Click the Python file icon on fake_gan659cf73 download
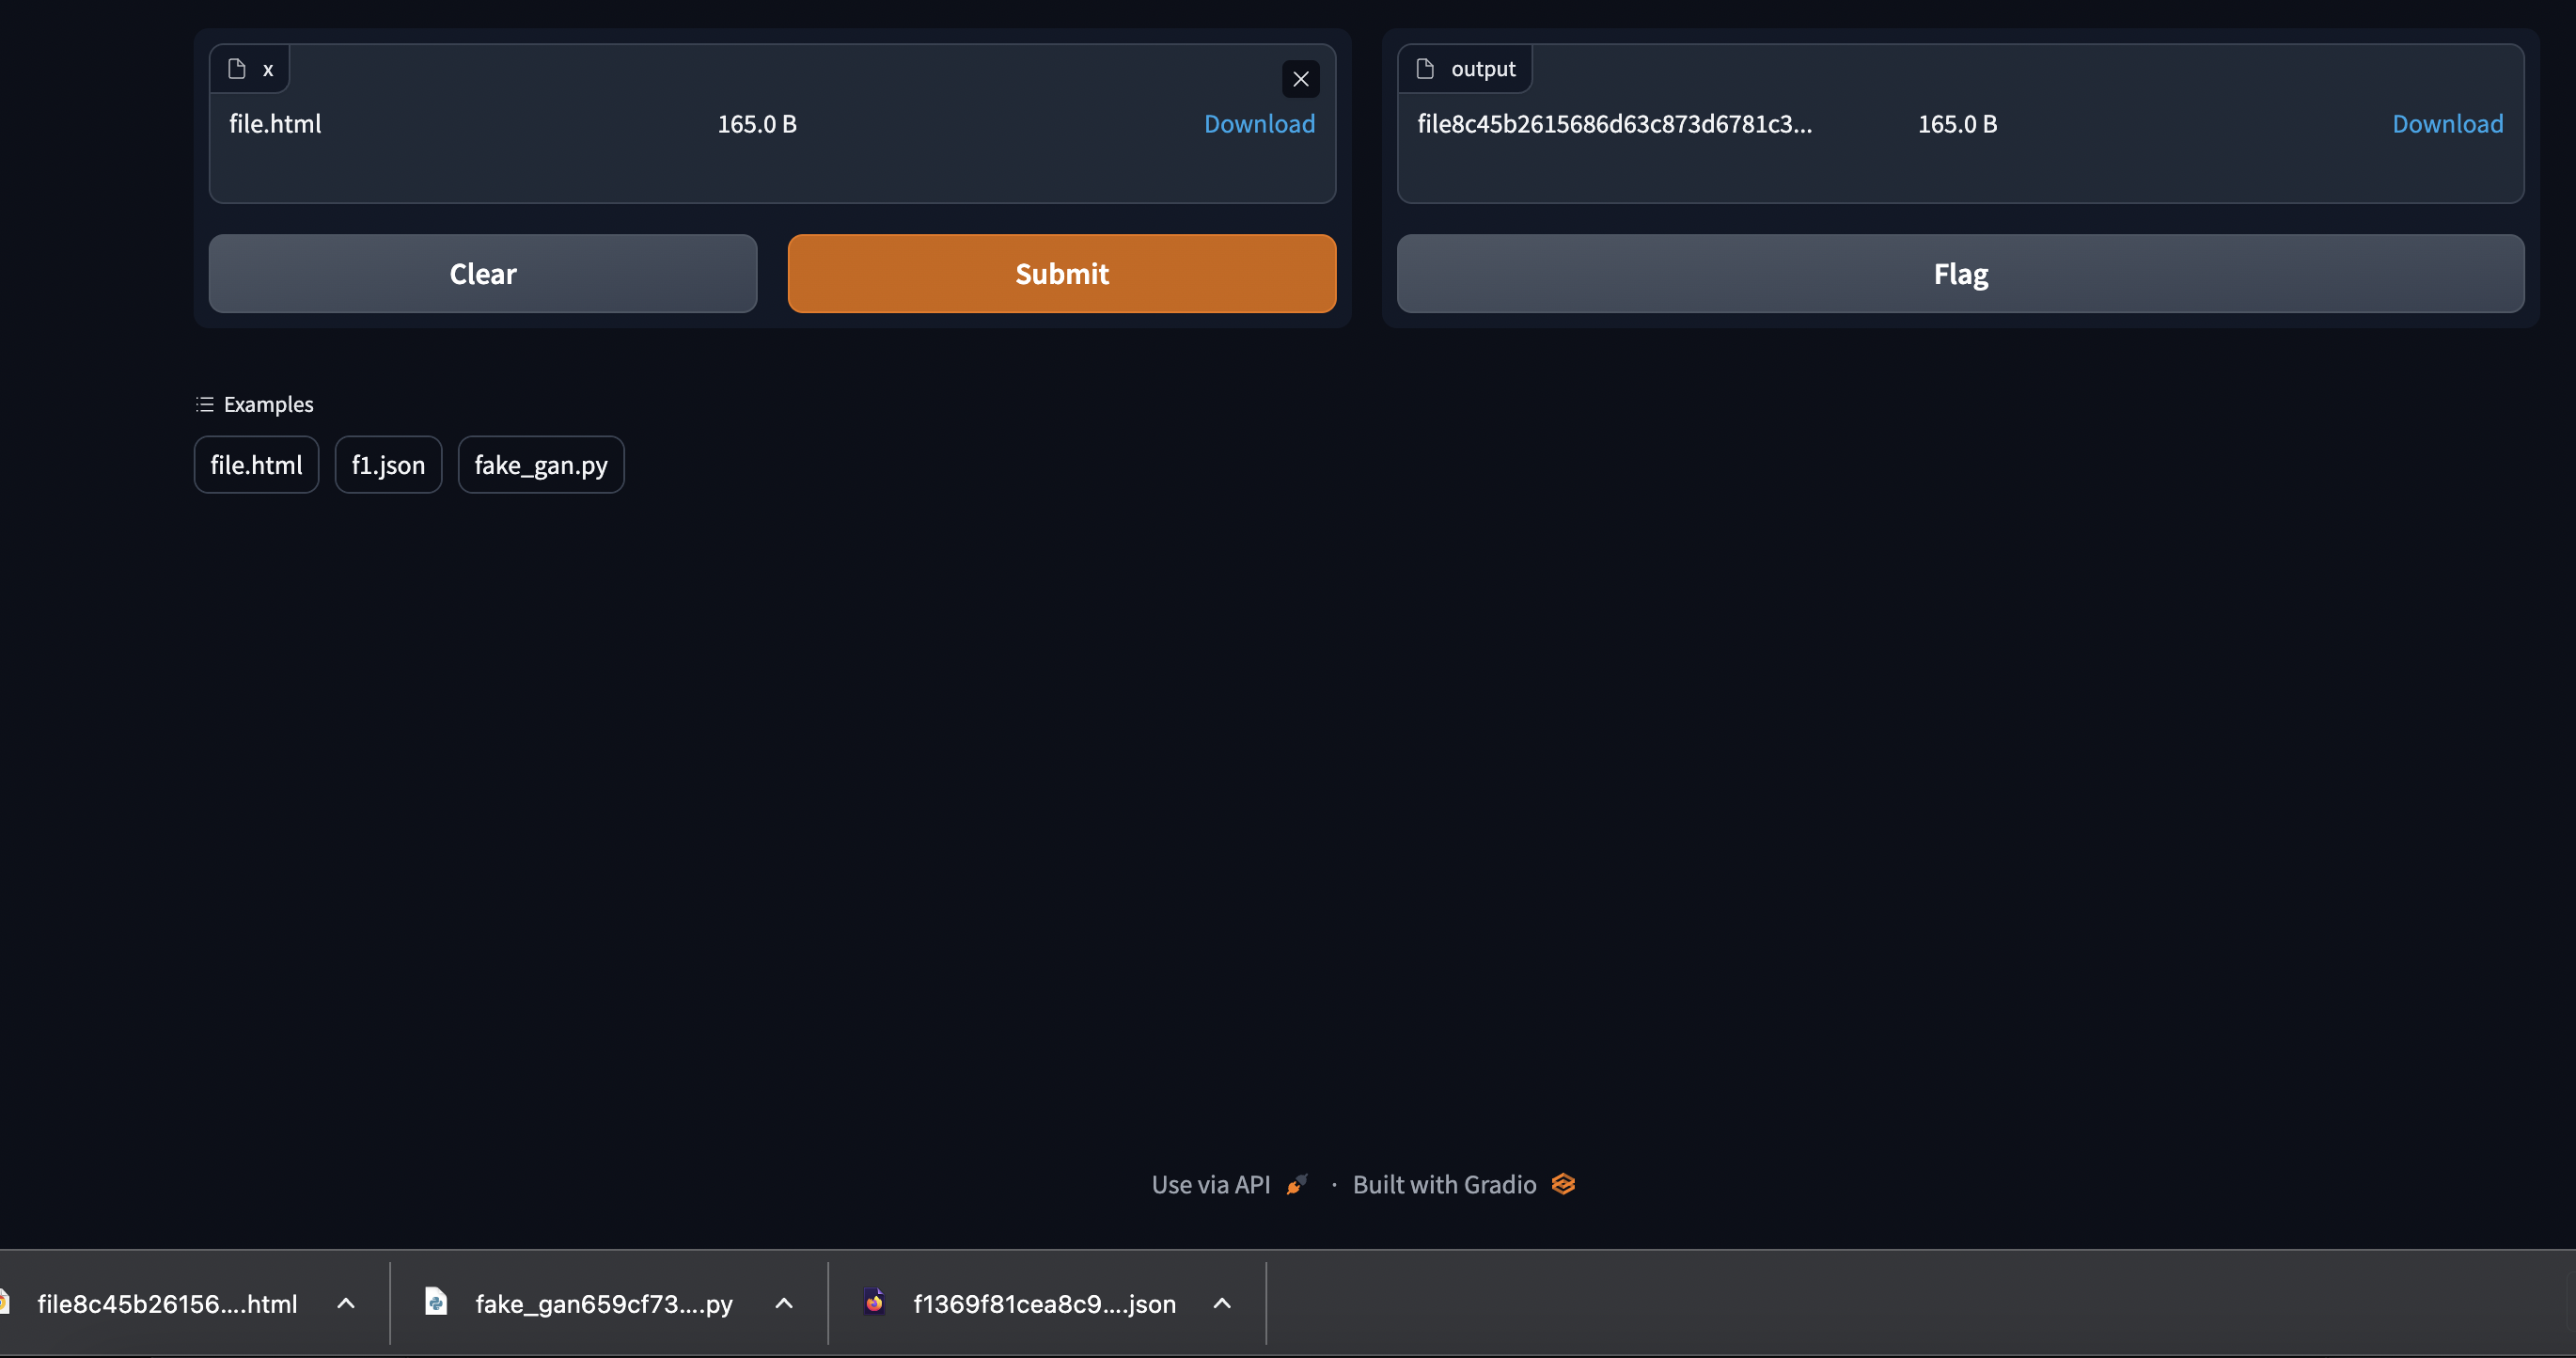Screen dimensions: 2576x1358 pyautogui.click(x=436, y=1302)
